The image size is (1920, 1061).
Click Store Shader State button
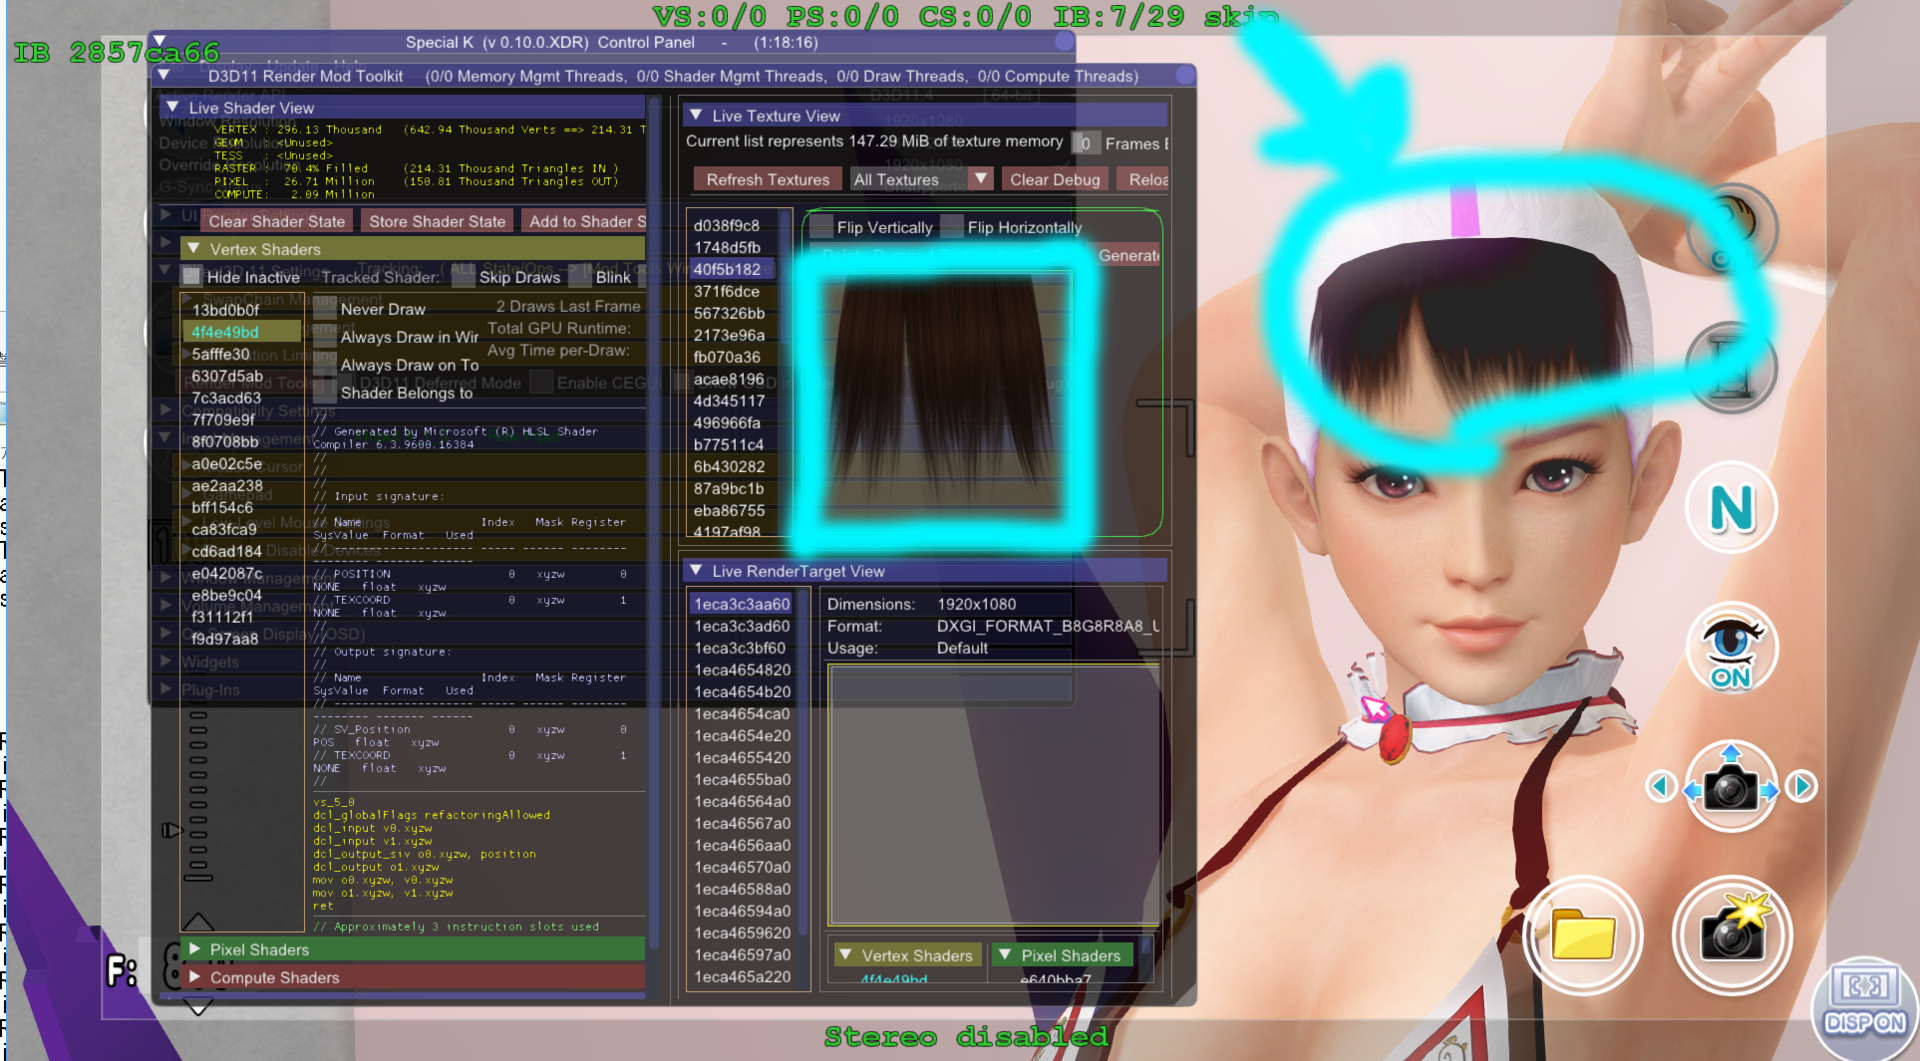click(x=437, y=221)
